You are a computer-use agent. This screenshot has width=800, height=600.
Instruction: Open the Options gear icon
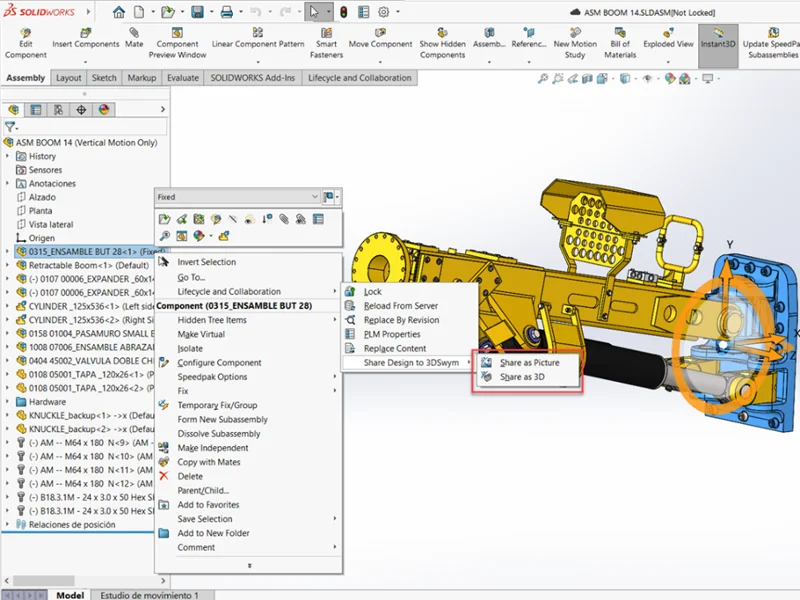click(x=384, y=13)
